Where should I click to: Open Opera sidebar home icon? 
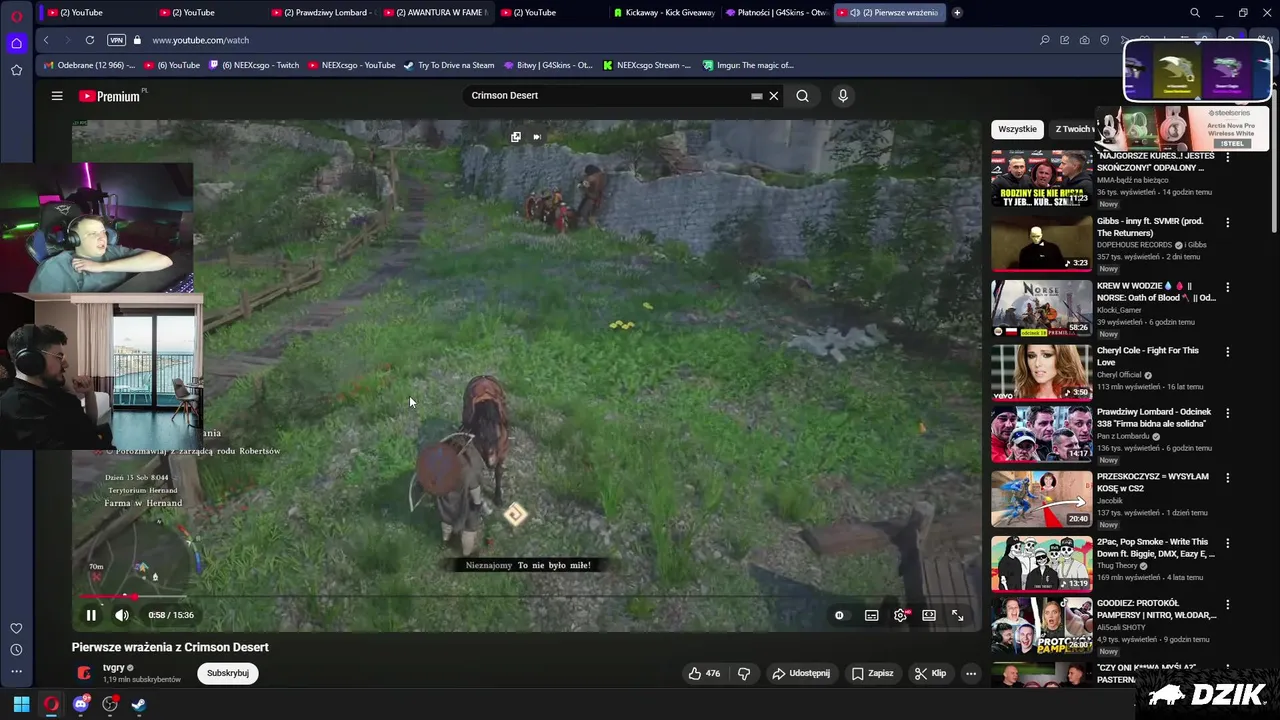click(x=16, y=43)
